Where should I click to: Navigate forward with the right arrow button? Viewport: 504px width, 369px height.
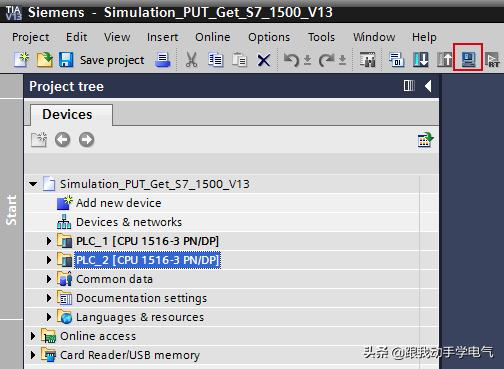[x=87, y=140]
